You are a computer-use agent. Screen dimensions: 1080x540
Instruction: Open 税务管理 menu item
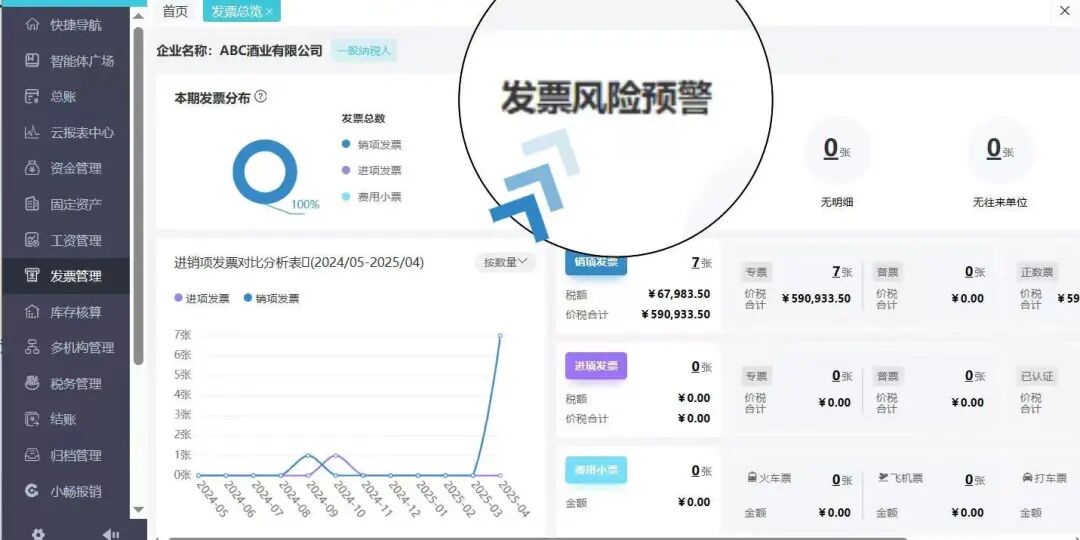[x=65, y=384]
